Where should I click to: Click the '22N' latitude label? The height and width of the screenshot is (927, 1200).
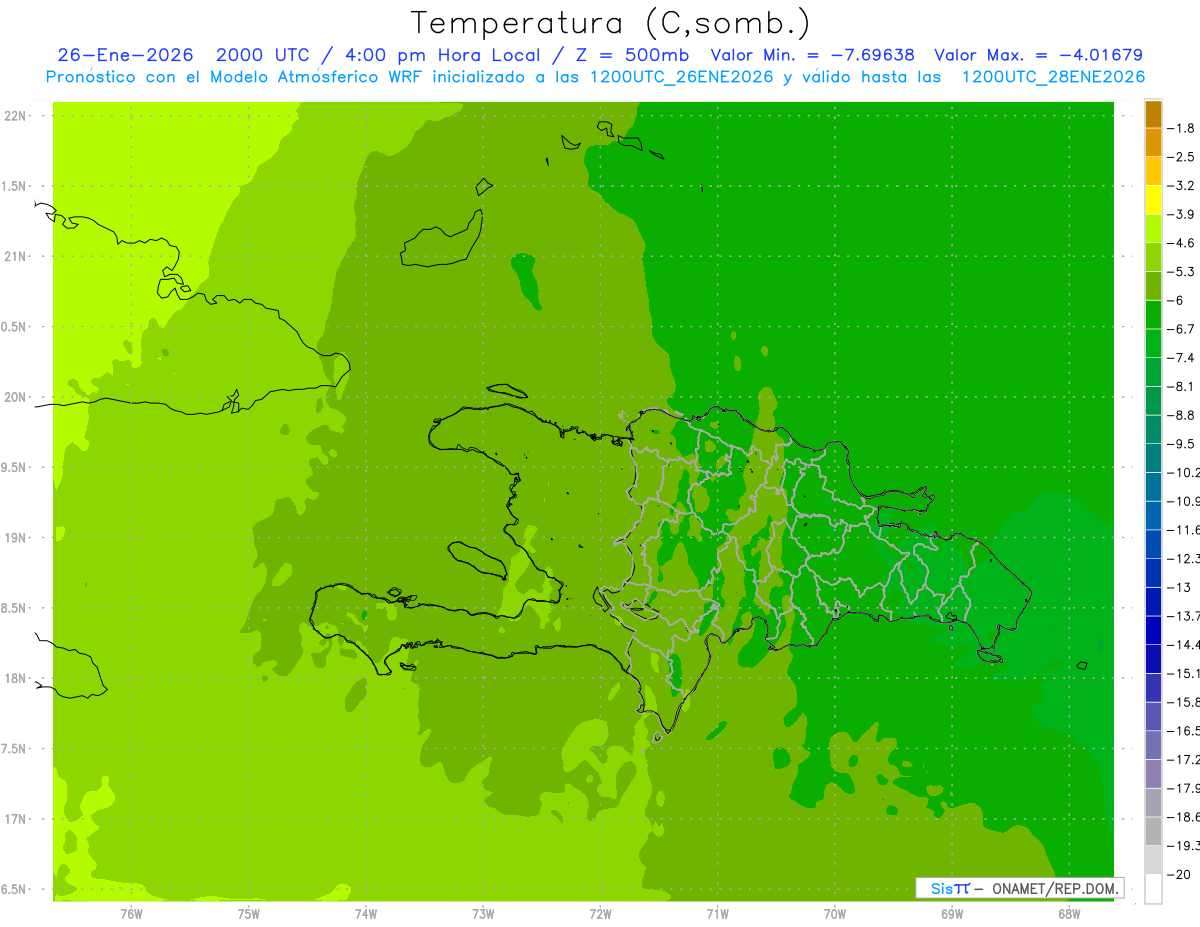pyautogui.click(x=15, y=116)
